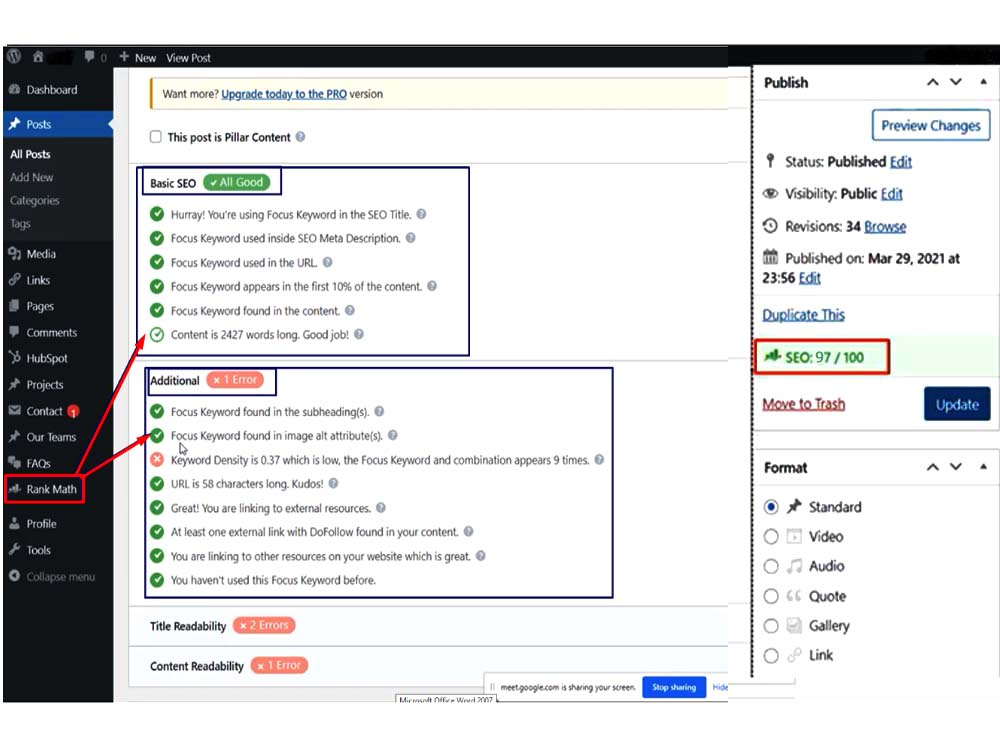Open View Post in the admin bar
This screenshot has height=750, width=1000.
click(x=188, y=58)
